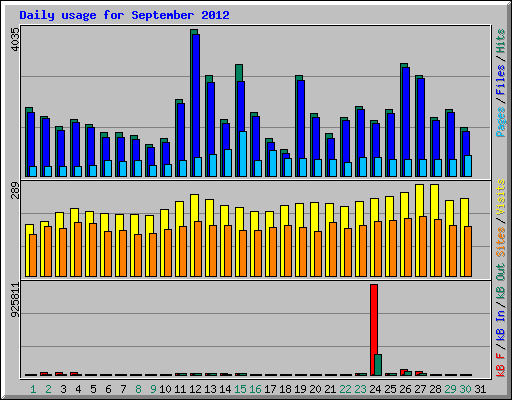
Task: Click day 24 on the x-axis
Action: coord(375,389)
